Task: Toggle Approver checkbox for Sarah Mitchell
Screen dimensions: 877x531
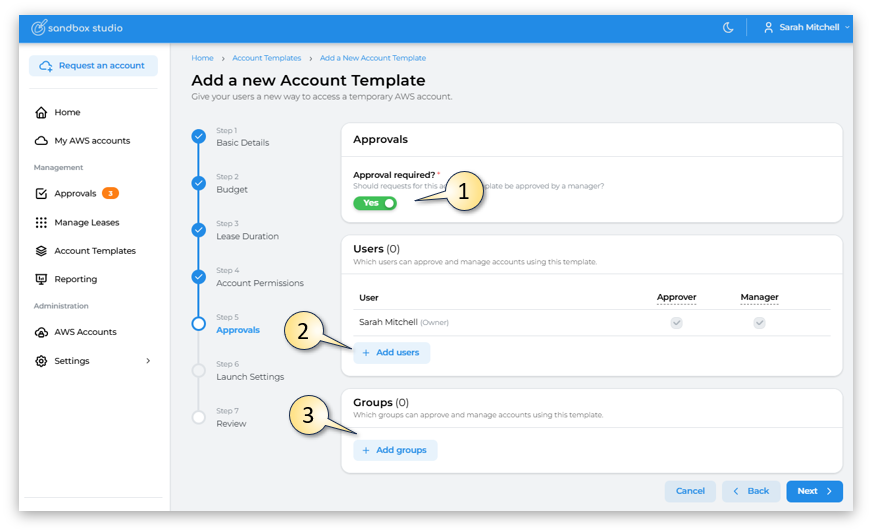Action: pos(676,323)
